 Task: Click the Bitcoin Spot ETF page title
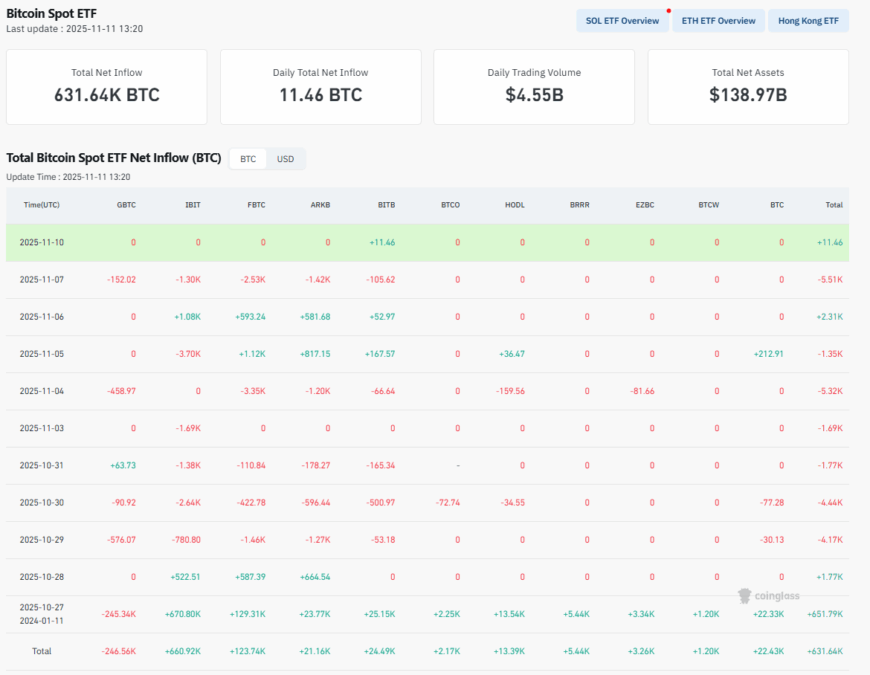click(x=51, y=13)
